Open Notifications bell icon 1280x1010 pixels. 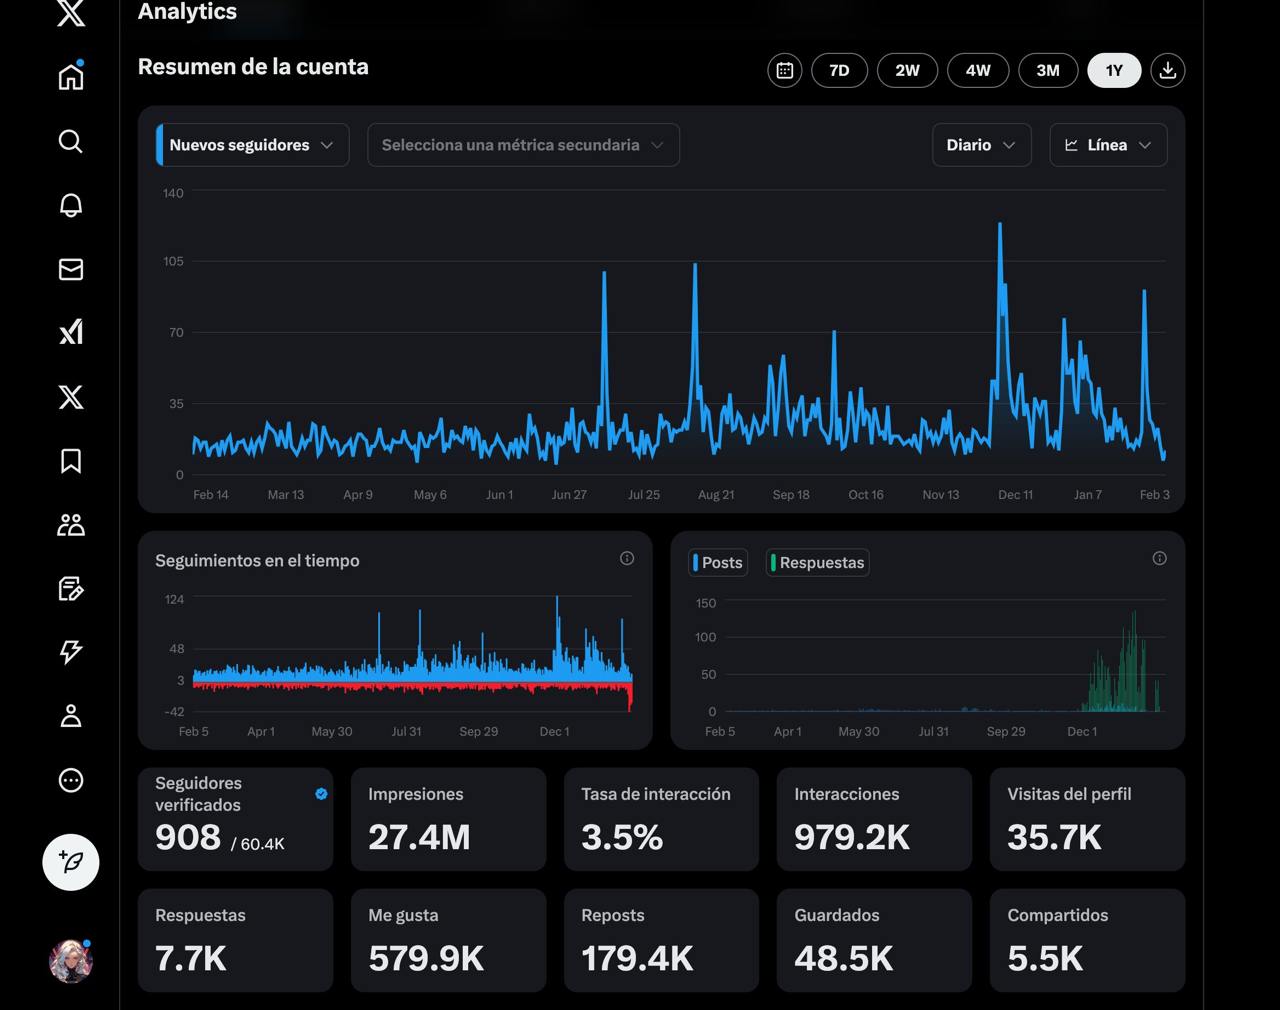click(x=71, y=205)
